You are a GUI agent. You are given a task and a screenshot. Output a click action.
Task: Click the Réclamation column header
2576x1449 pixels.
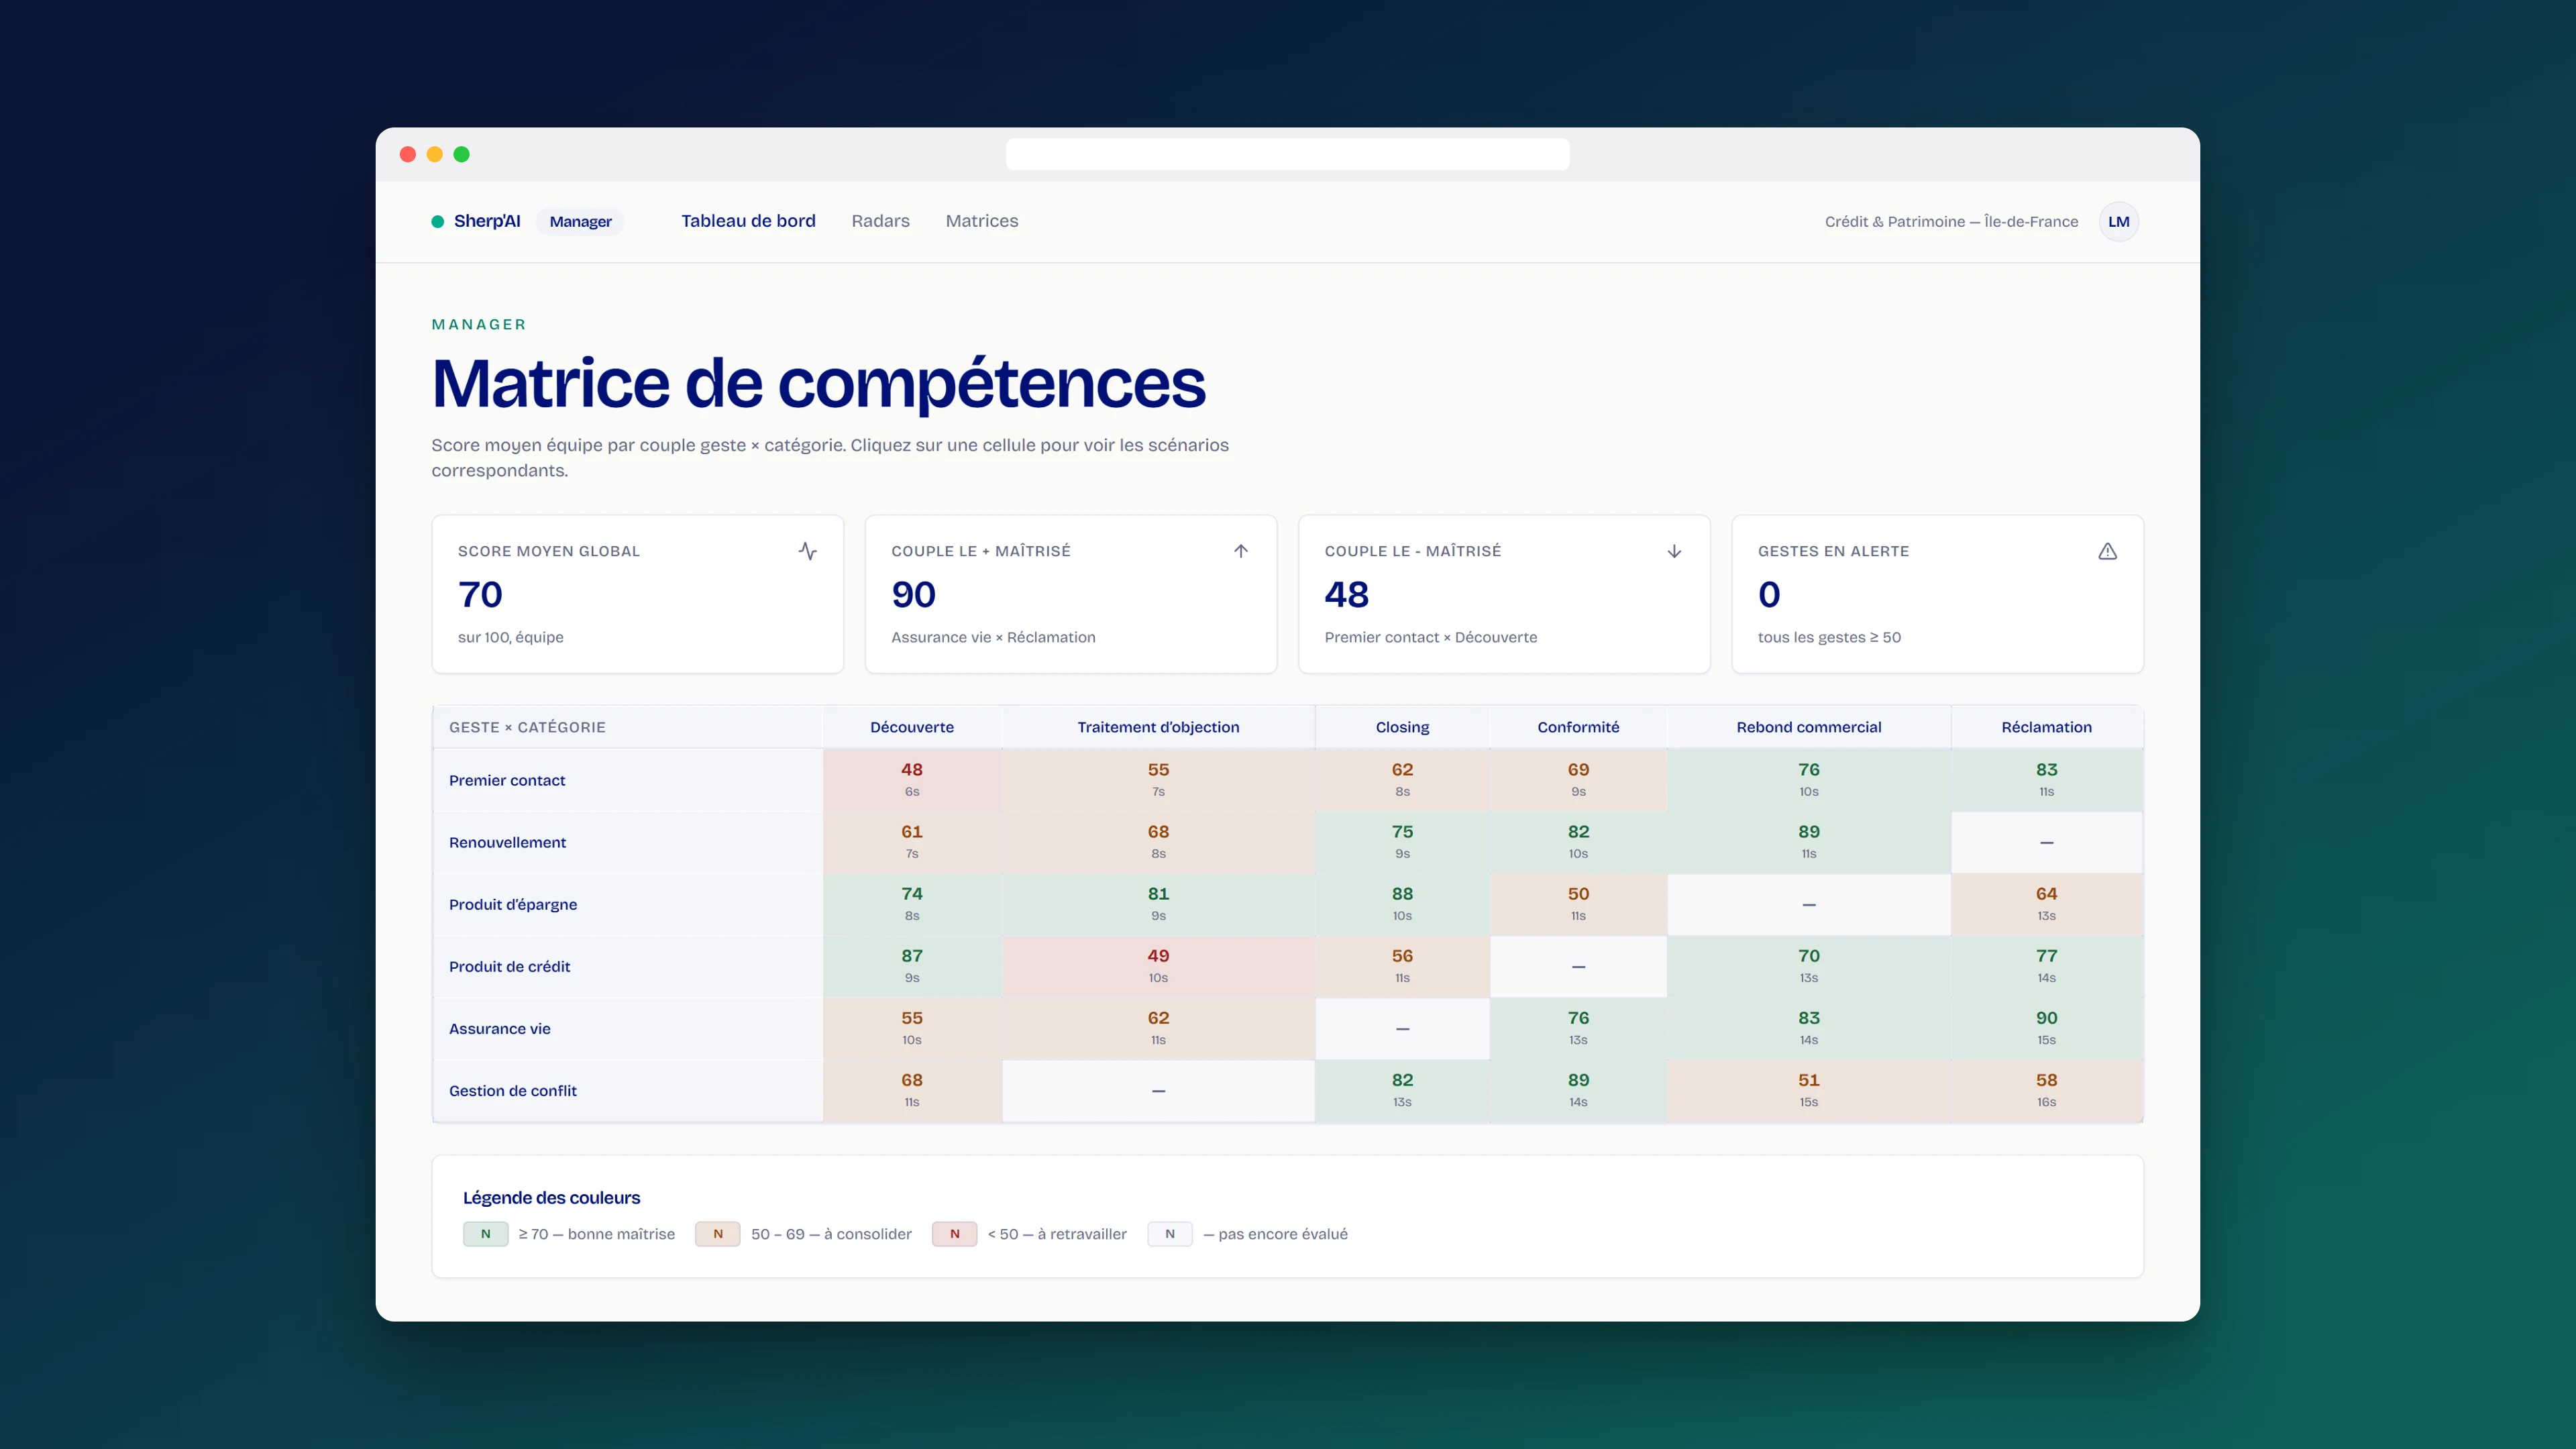(2046, 727)
